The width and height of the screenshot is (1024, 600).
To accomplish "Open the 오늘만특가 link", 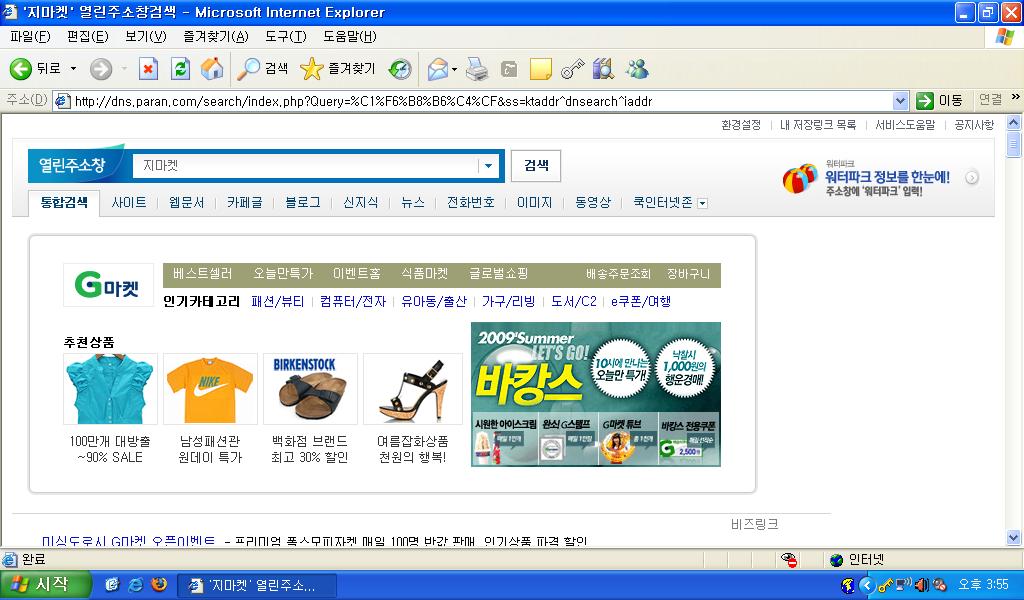I will pos(283,274).
